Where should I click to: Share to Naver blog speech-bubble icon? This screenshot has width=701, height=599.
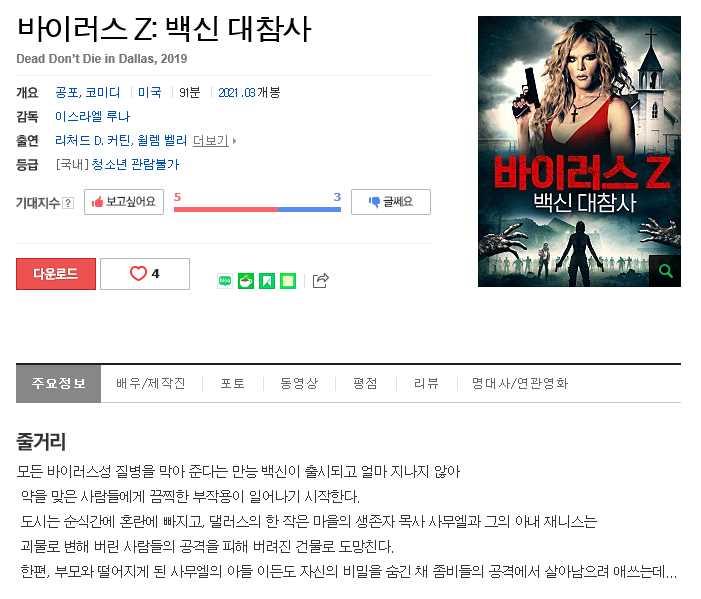click(x=225, y=281)
